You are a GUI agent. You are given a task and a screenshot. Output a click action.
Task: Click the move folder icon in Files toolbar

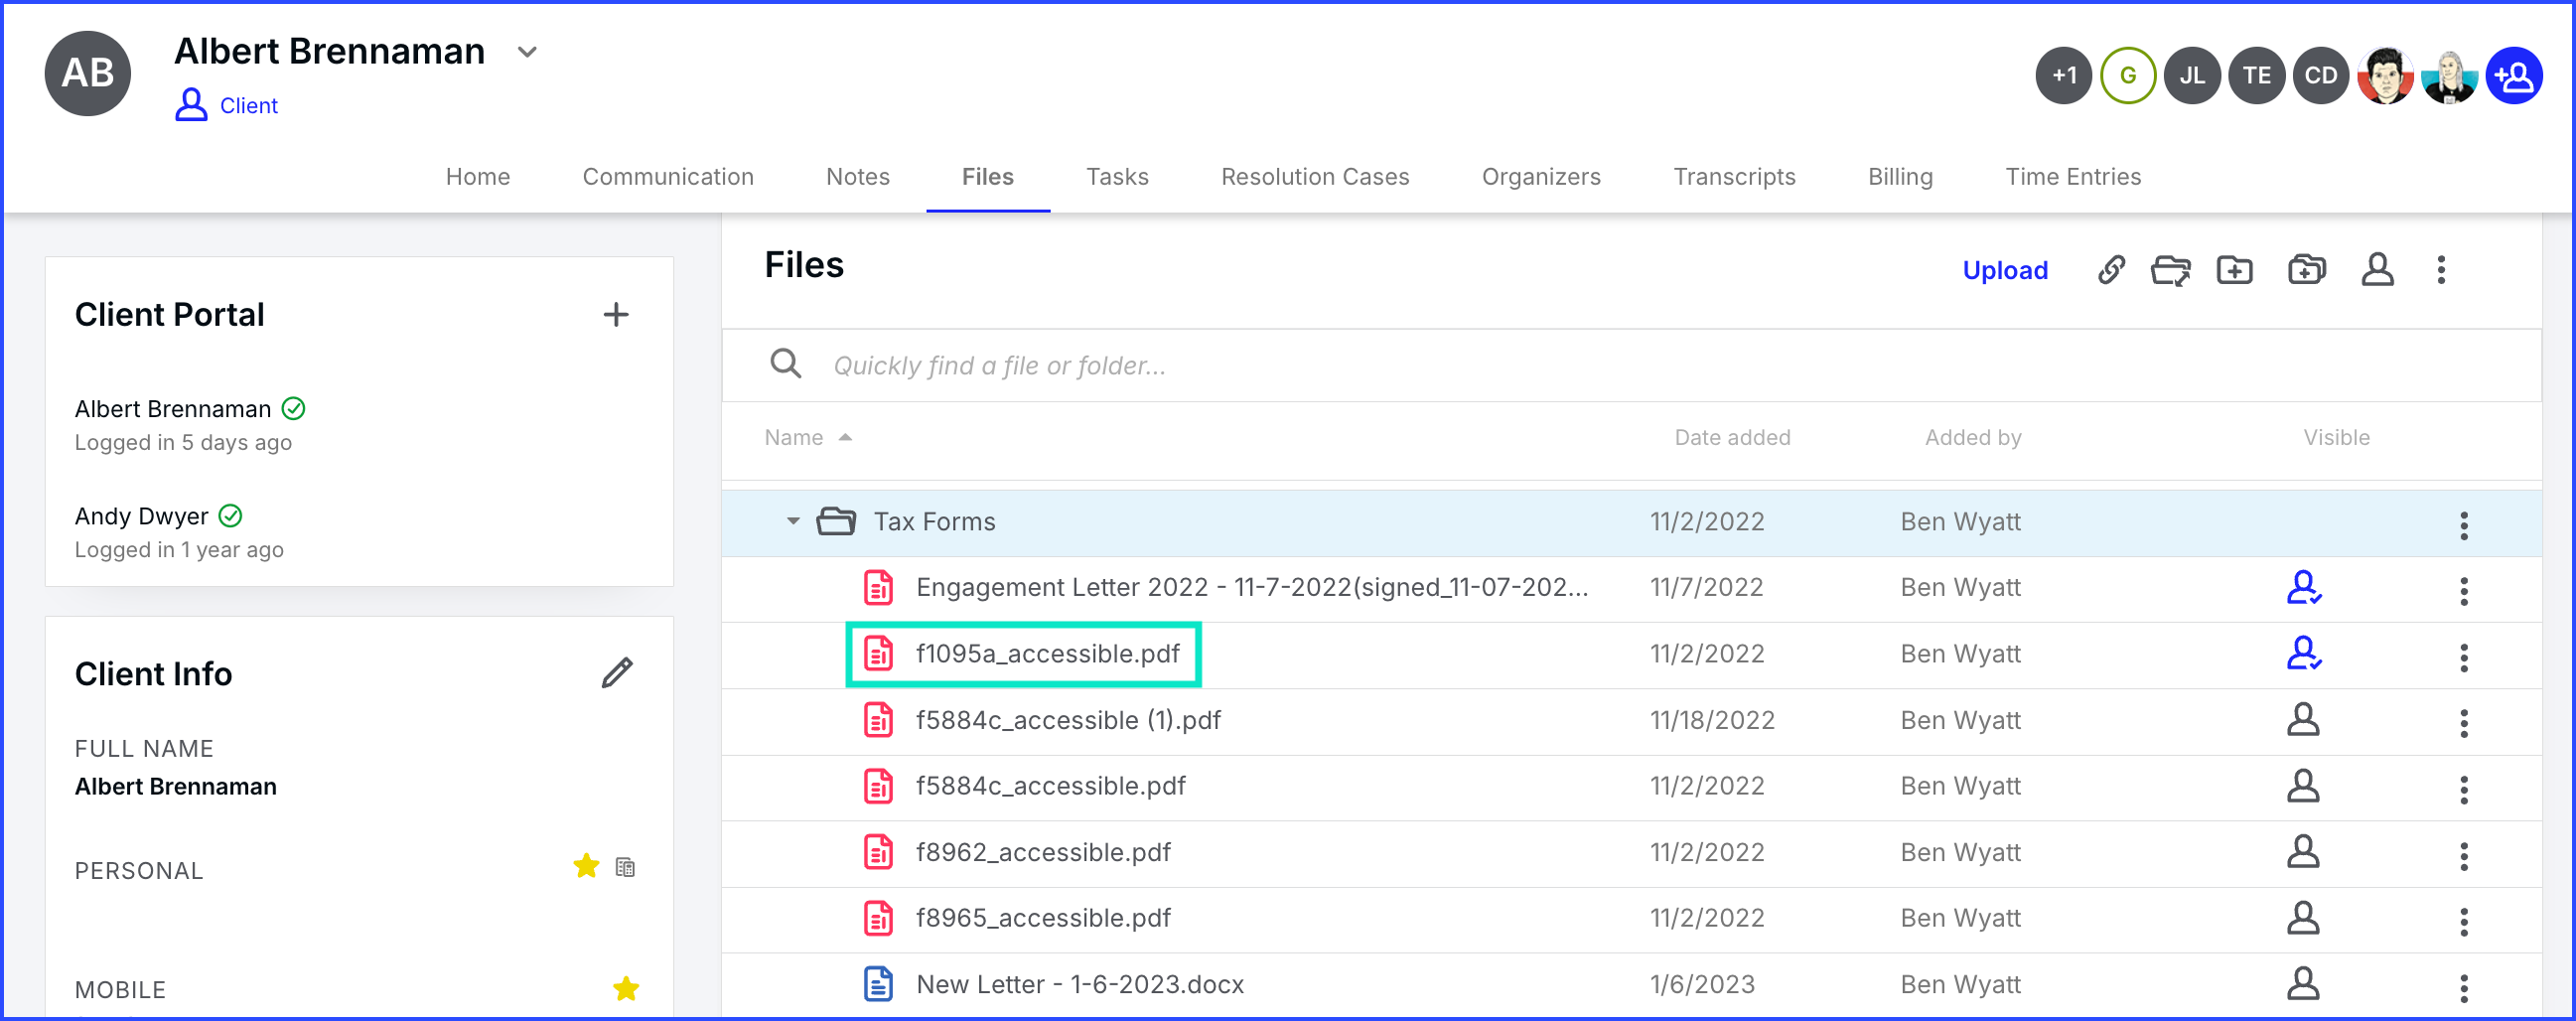click(x=2170, y=270)
